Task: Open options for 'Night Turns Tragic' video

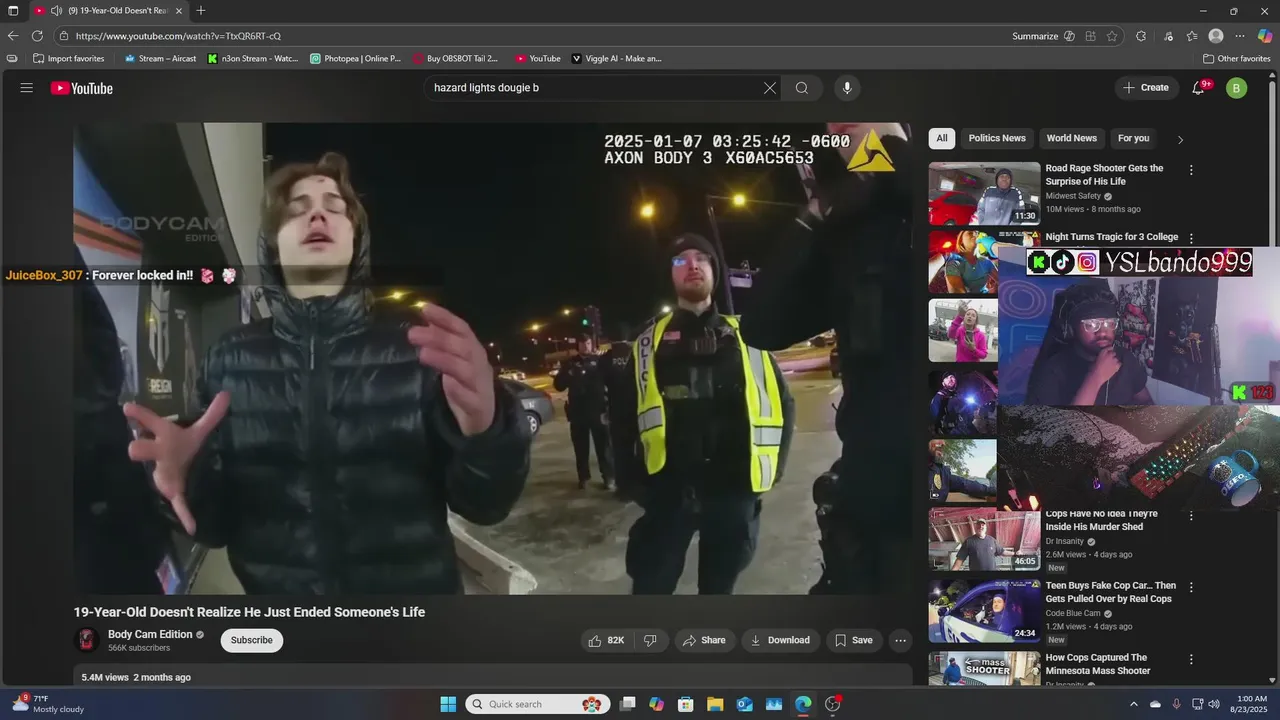Action: 1191,238
